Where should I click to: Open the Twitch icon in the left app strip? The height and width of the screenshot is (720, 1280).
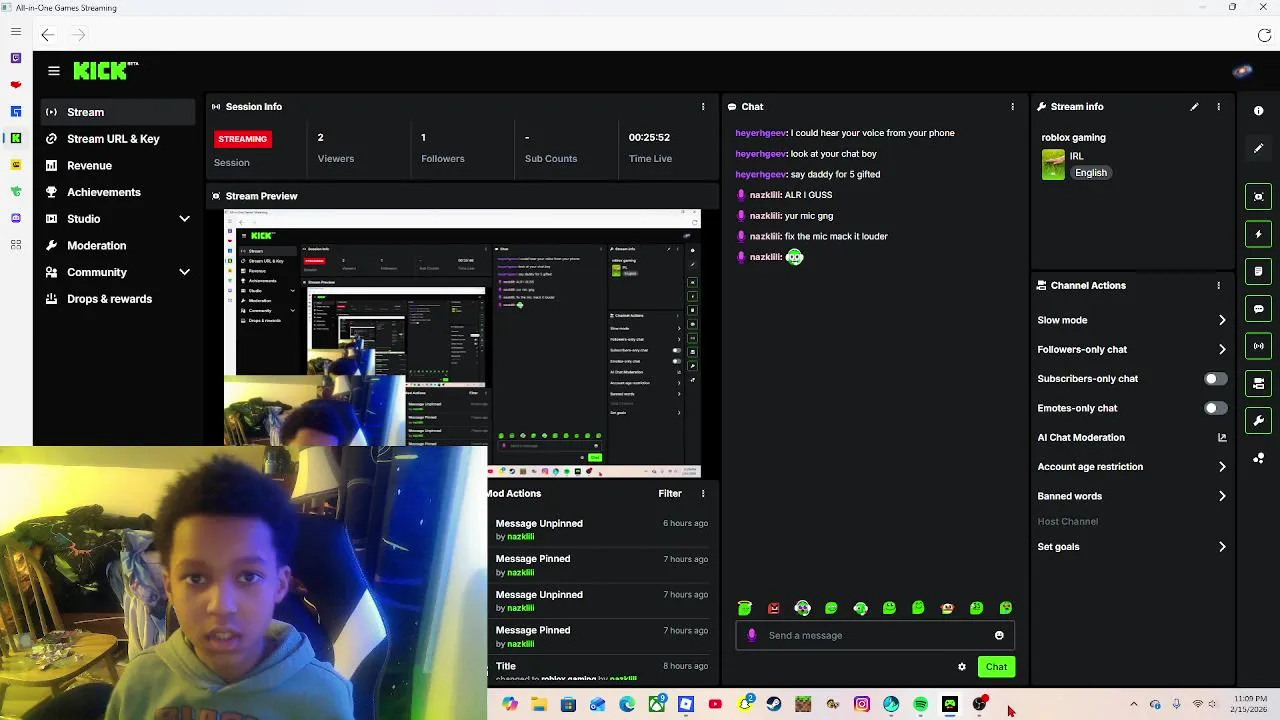pos(15,59)
